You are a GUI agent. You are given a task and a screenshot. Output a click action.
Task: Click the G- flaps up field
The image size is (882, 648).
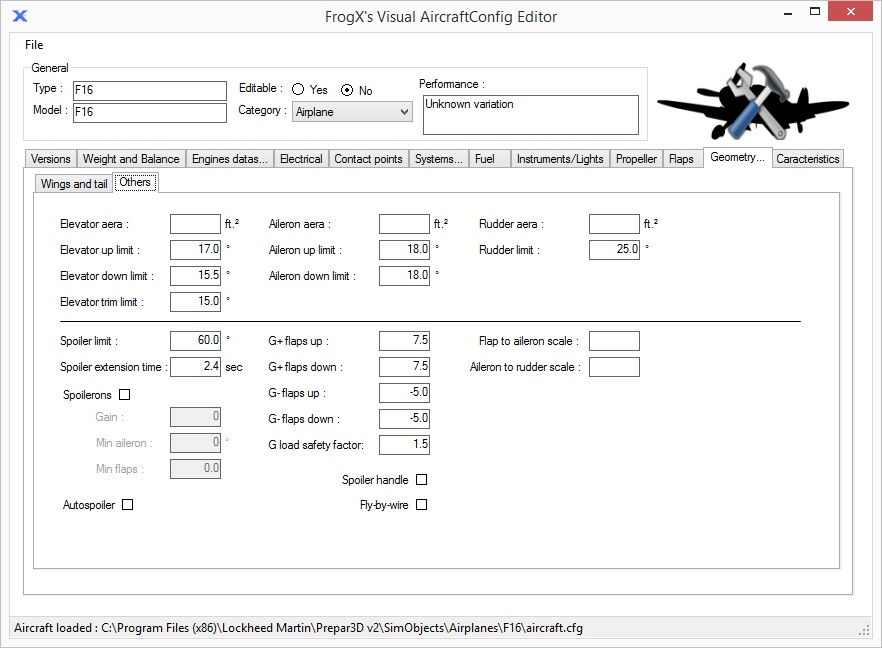pyautogui.click(x=404, y=393)
